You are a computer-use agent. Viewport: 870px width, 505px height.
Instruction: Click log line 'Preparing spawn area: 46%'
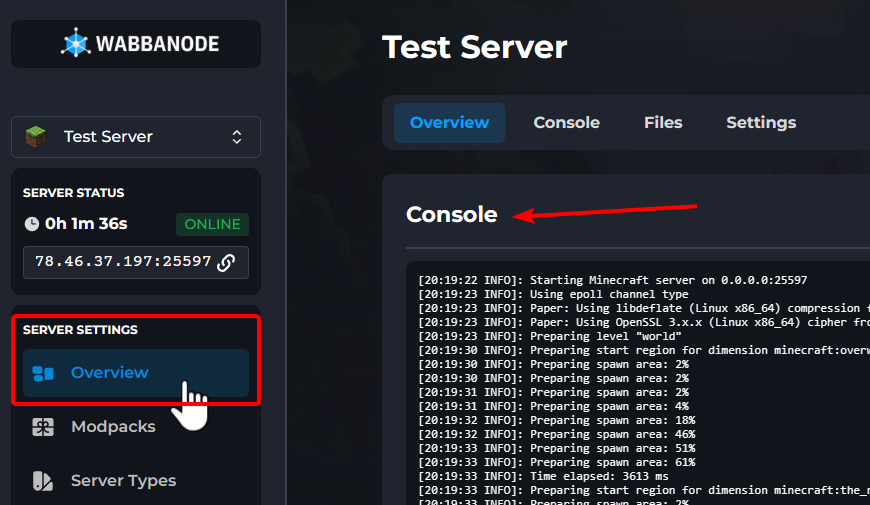[557, 434]
